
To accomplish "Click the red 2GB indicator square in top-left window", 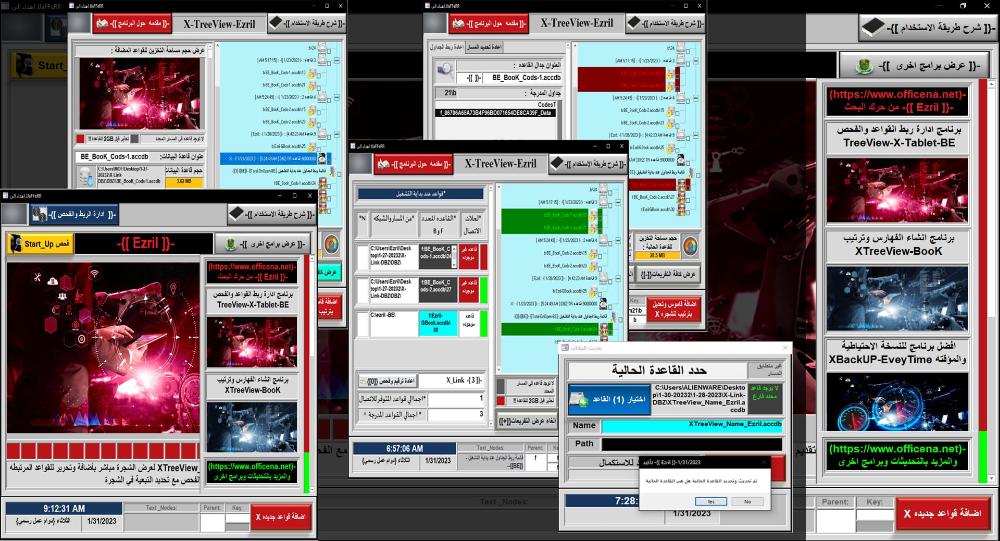I will 80,138.
